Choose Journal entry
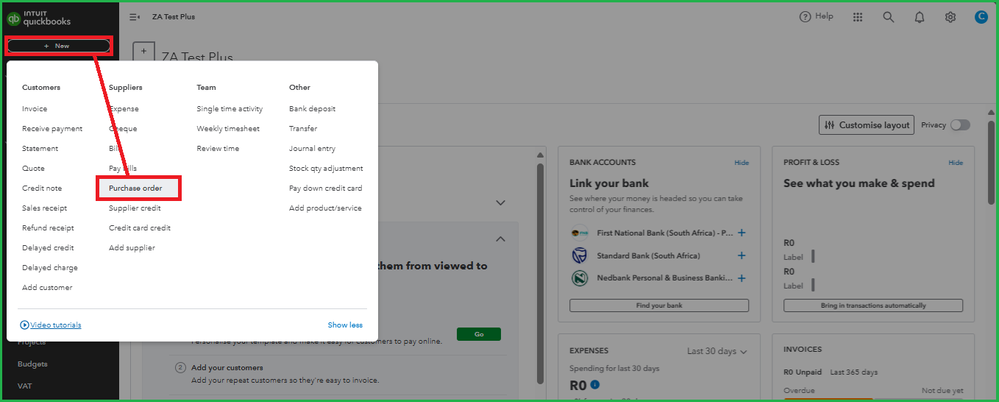This screenshot has width=999, height=402. (x=312, y=148)
